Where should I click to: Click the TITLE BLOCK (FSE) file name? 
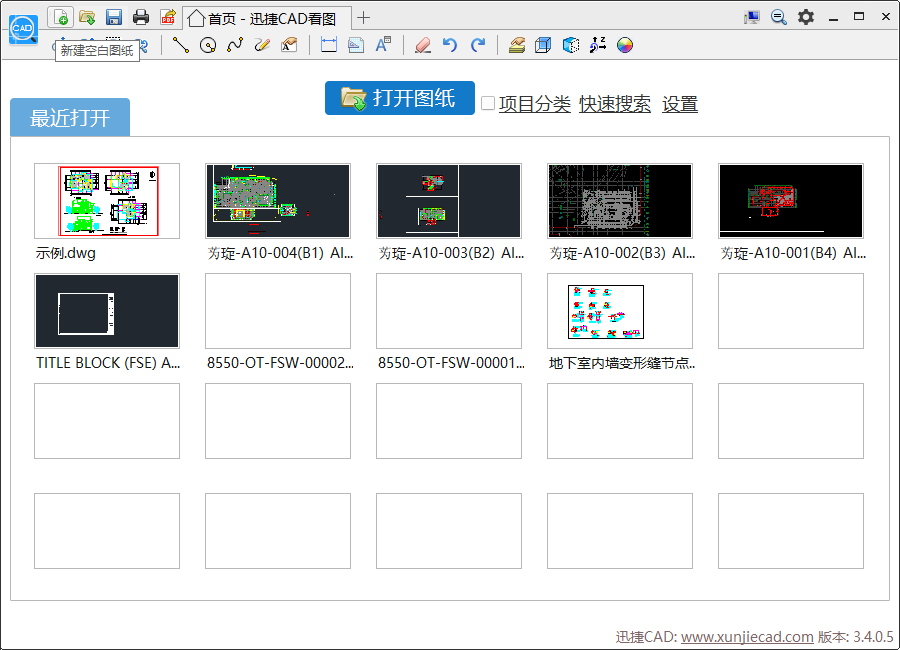pos(108,363)
